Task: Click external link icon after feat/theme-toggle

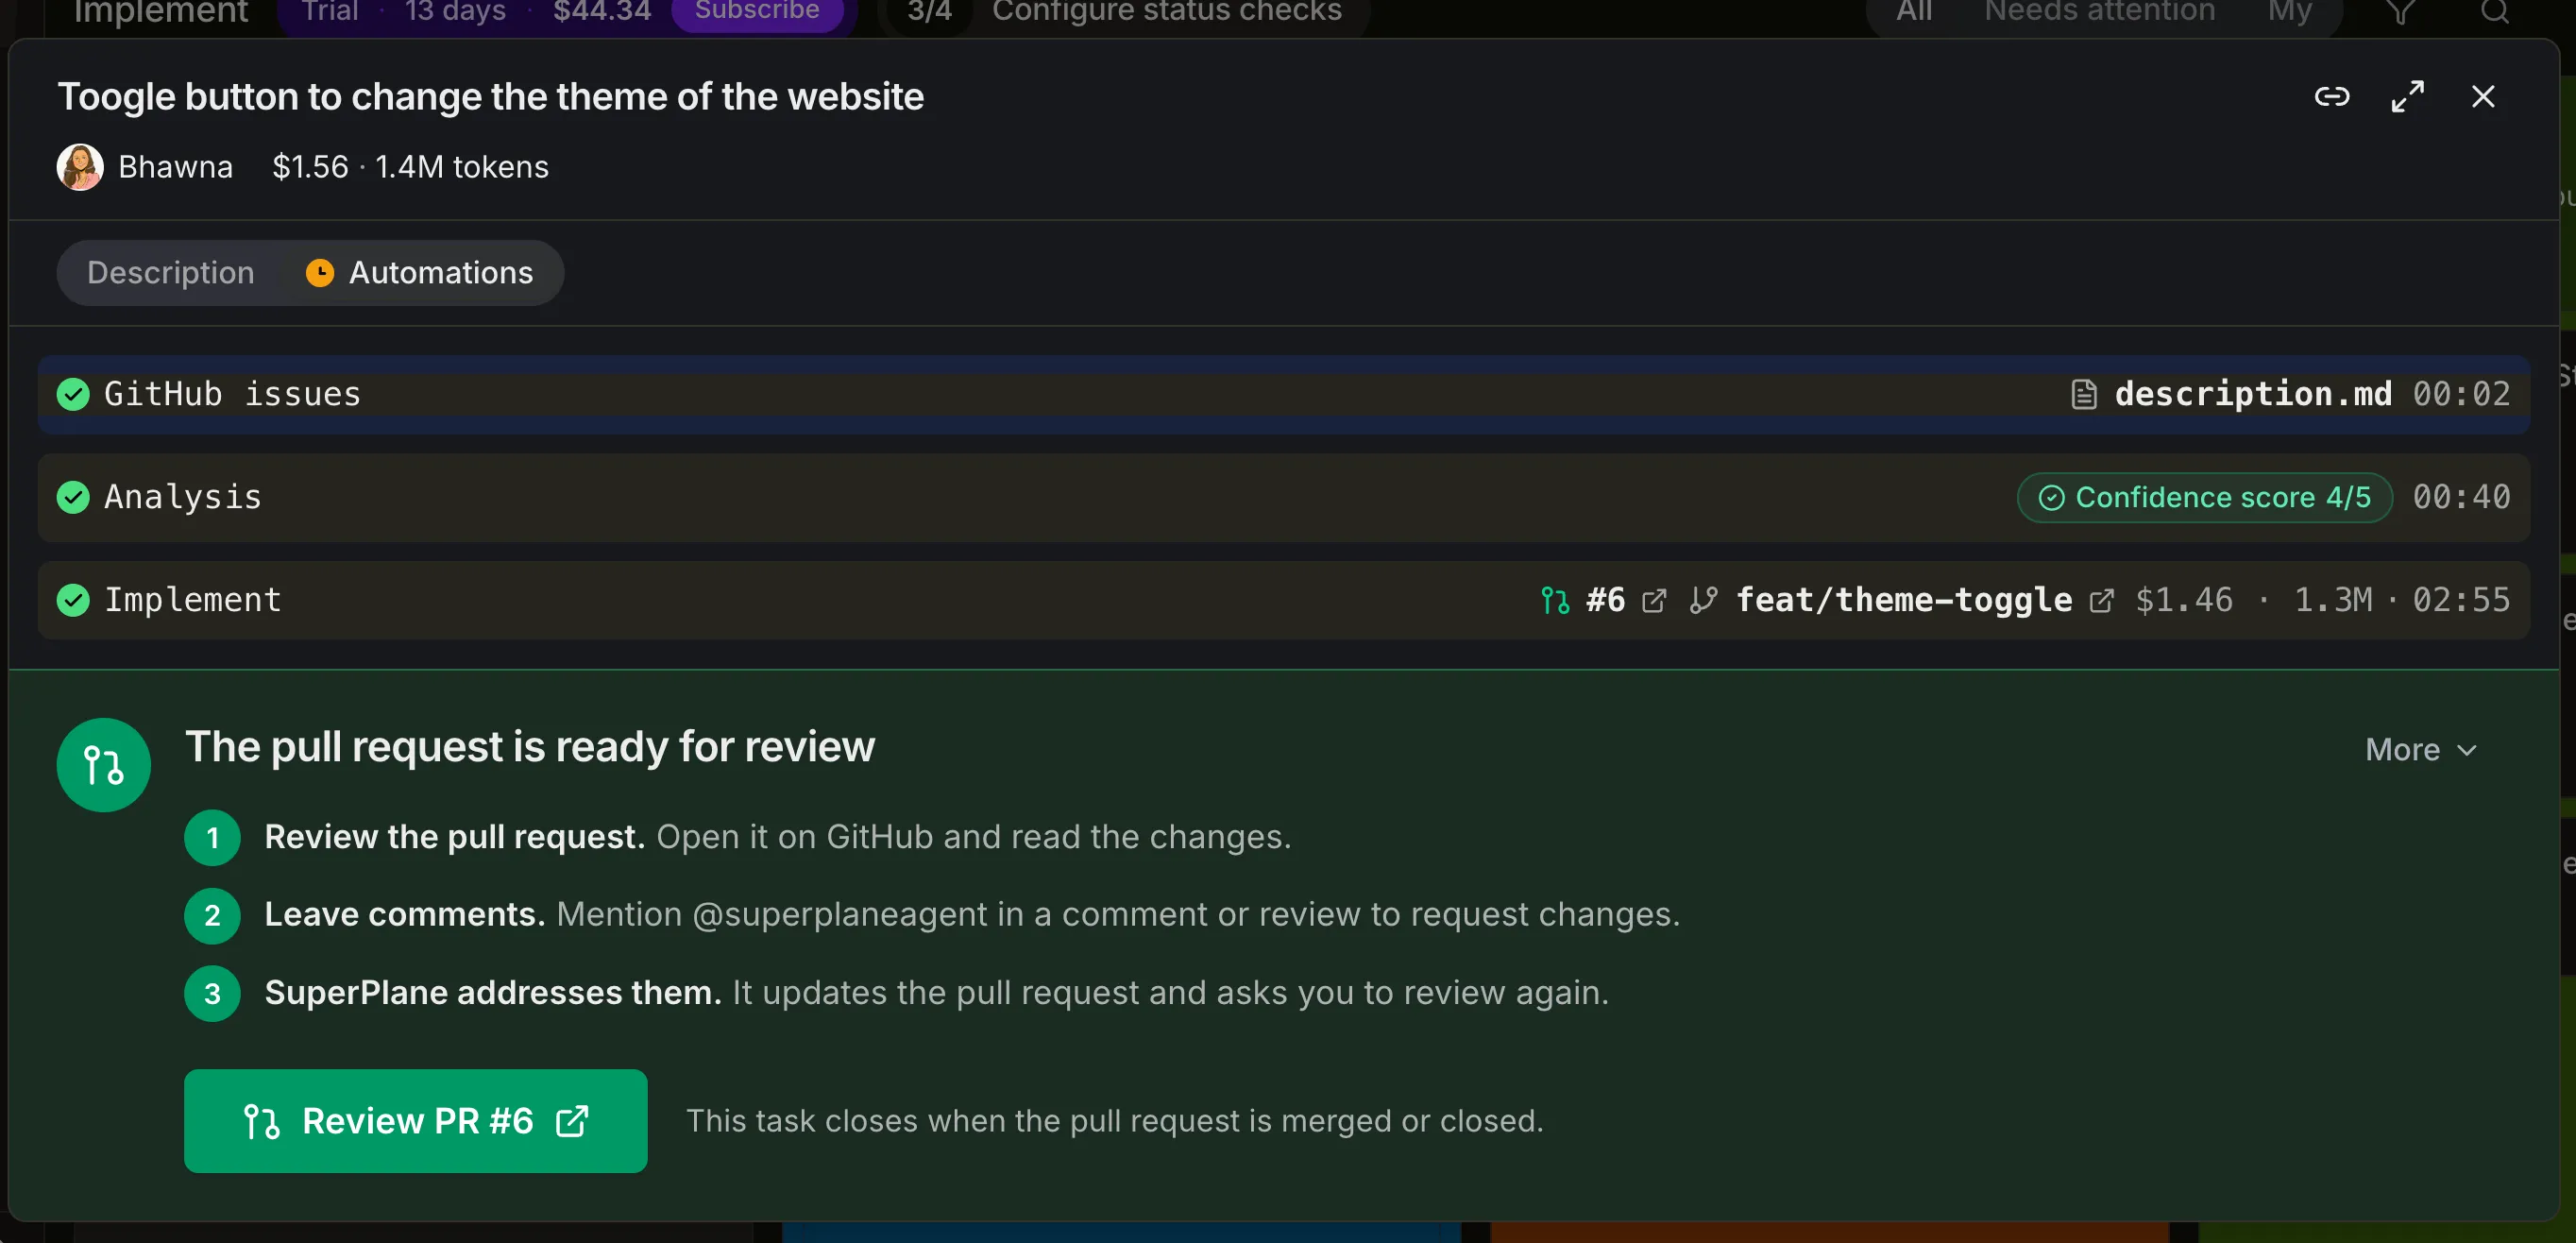Action: tap(2102, 600)
